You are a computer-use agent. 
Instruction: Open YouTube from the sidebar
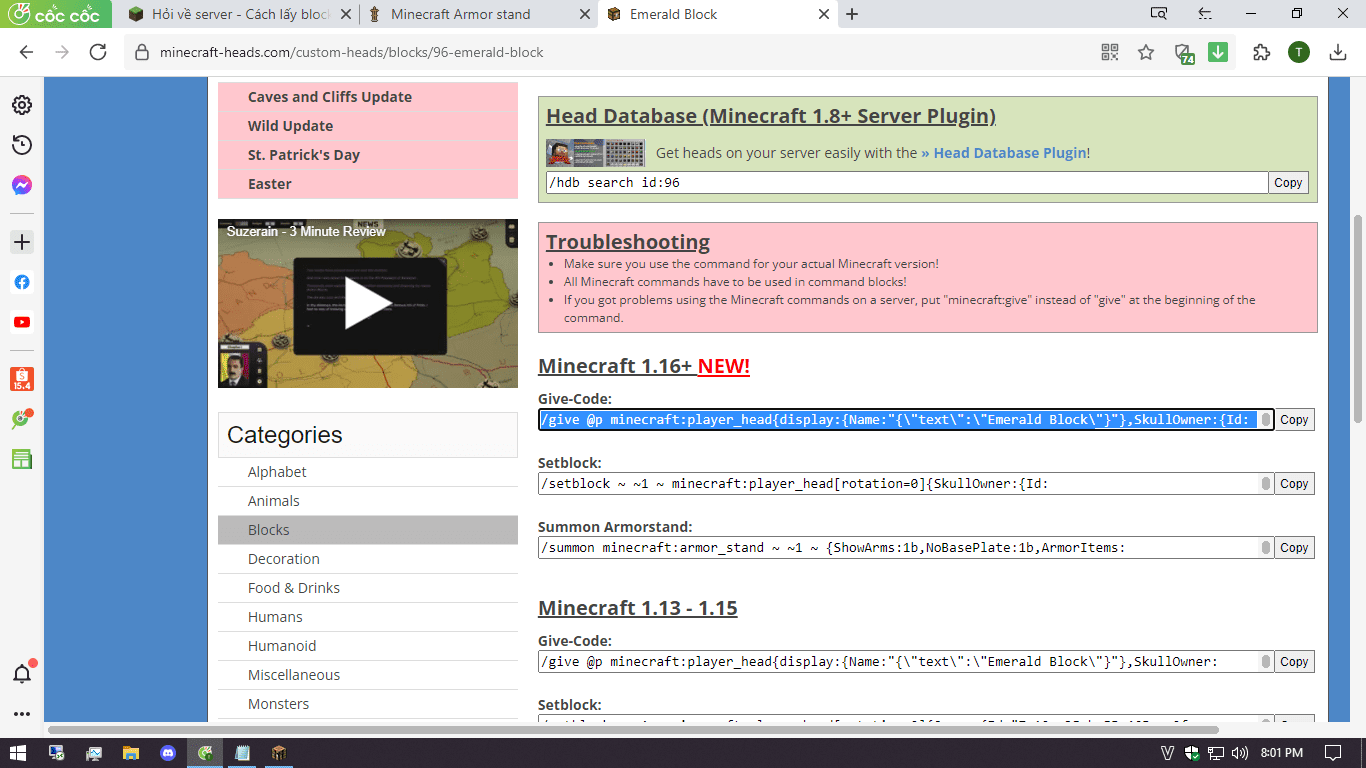pyautogui.click(x=22, y=322)
